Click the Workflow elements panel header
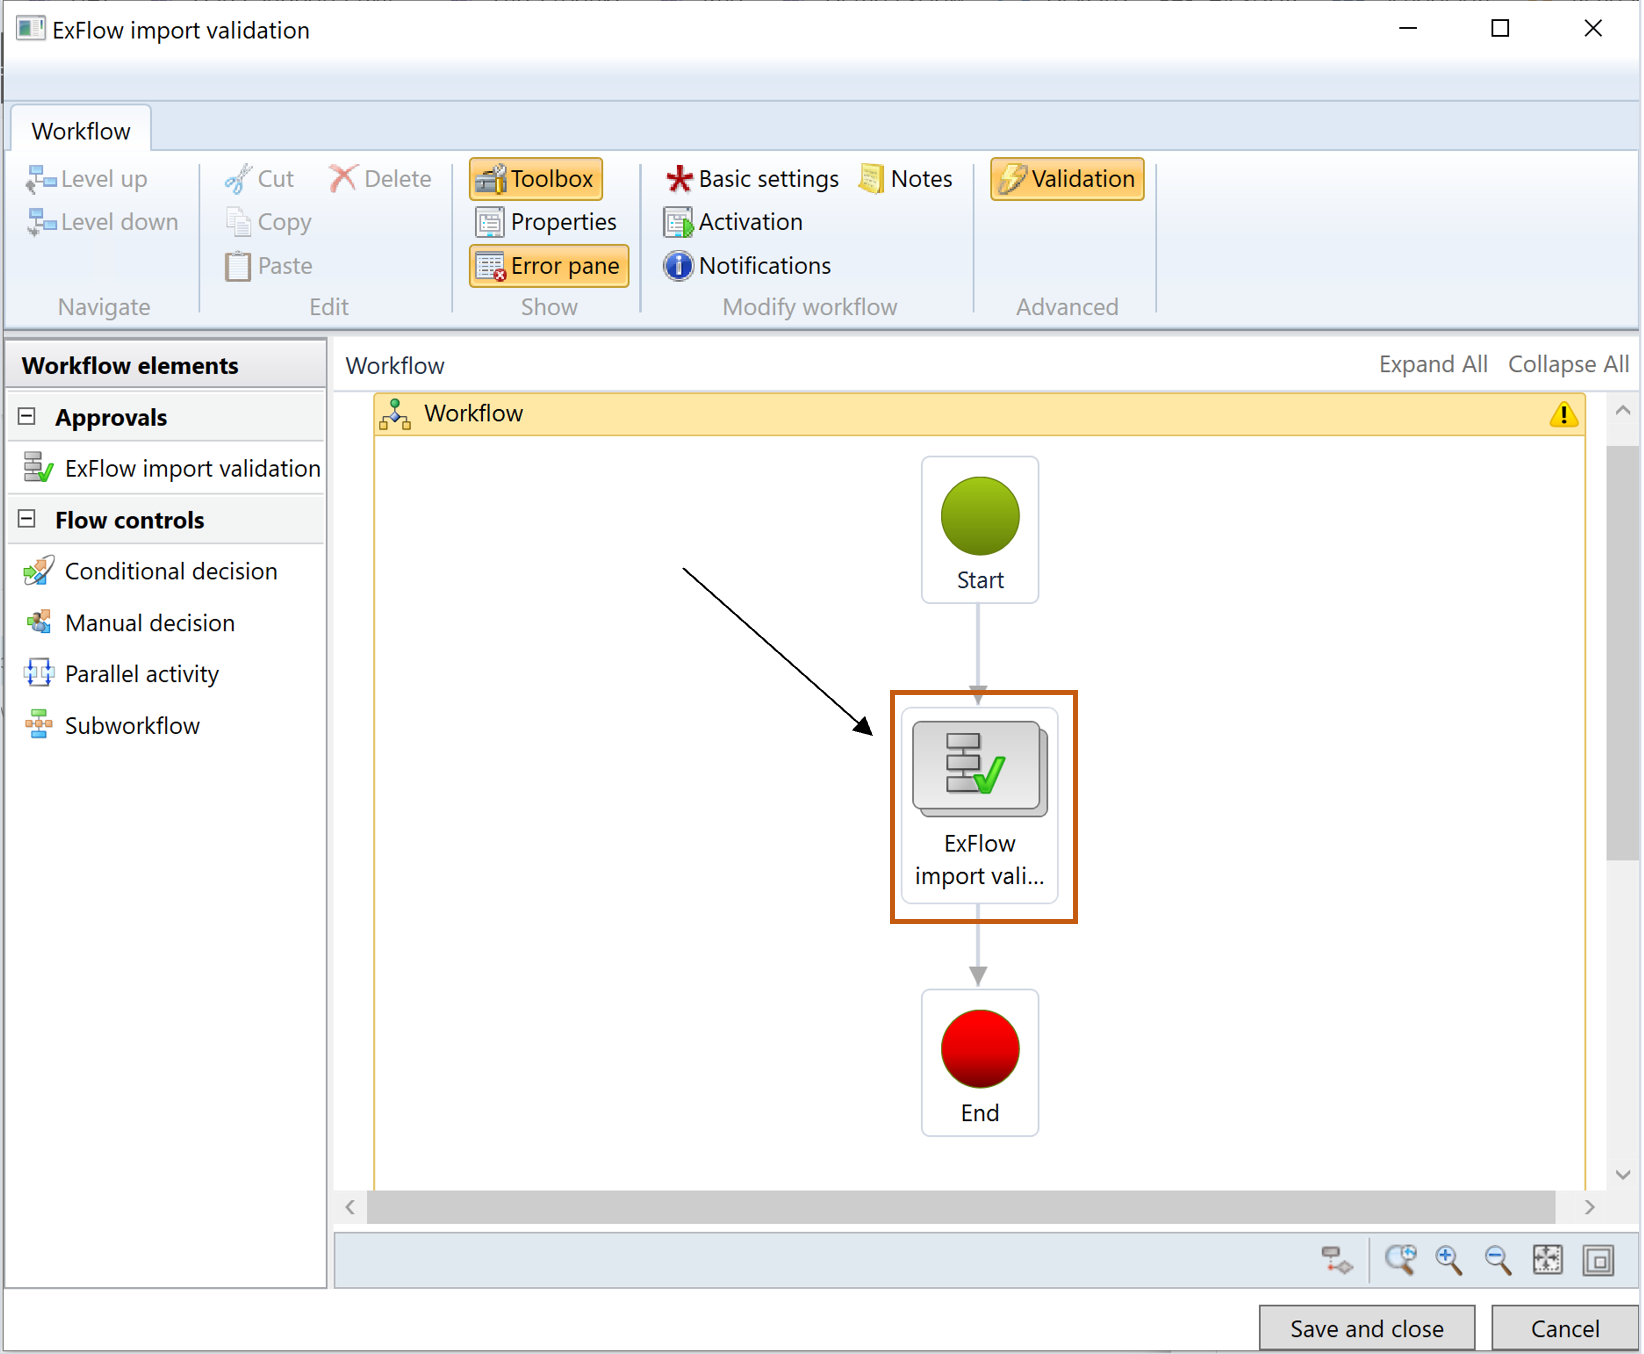 166,366
